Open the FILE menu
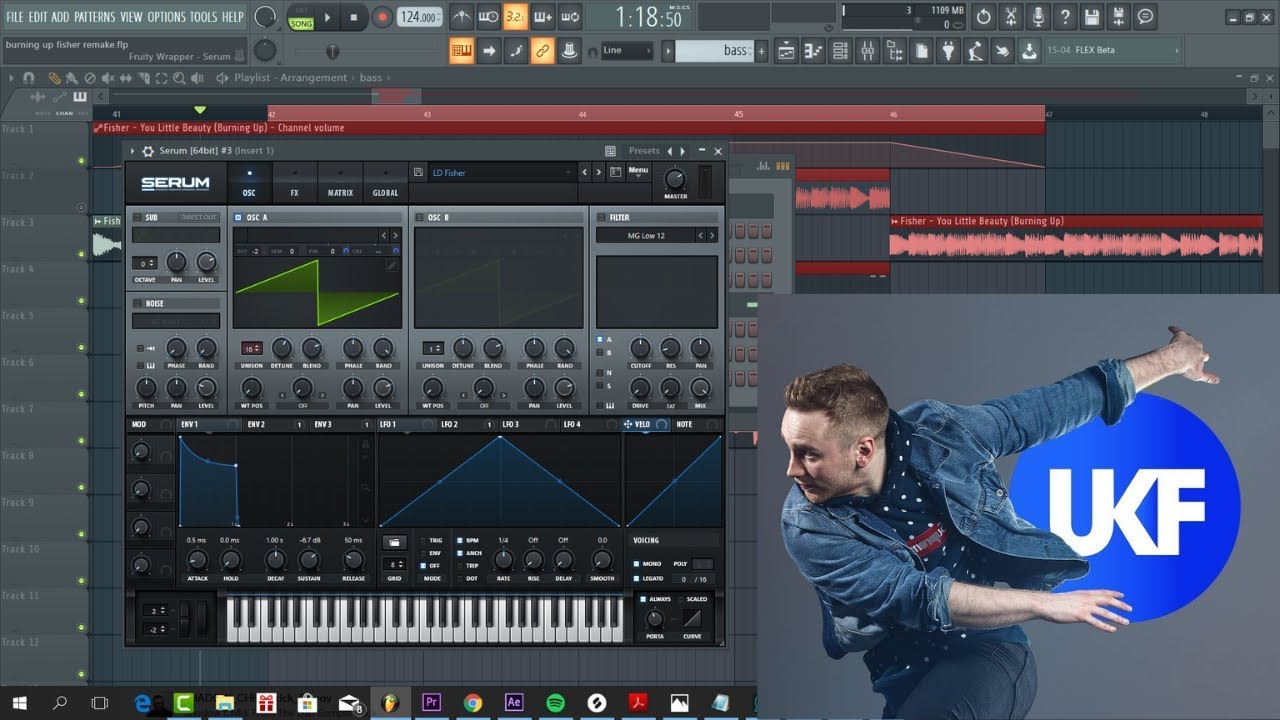Viewport: 1280px width, 720px height. tap(15, 17)
